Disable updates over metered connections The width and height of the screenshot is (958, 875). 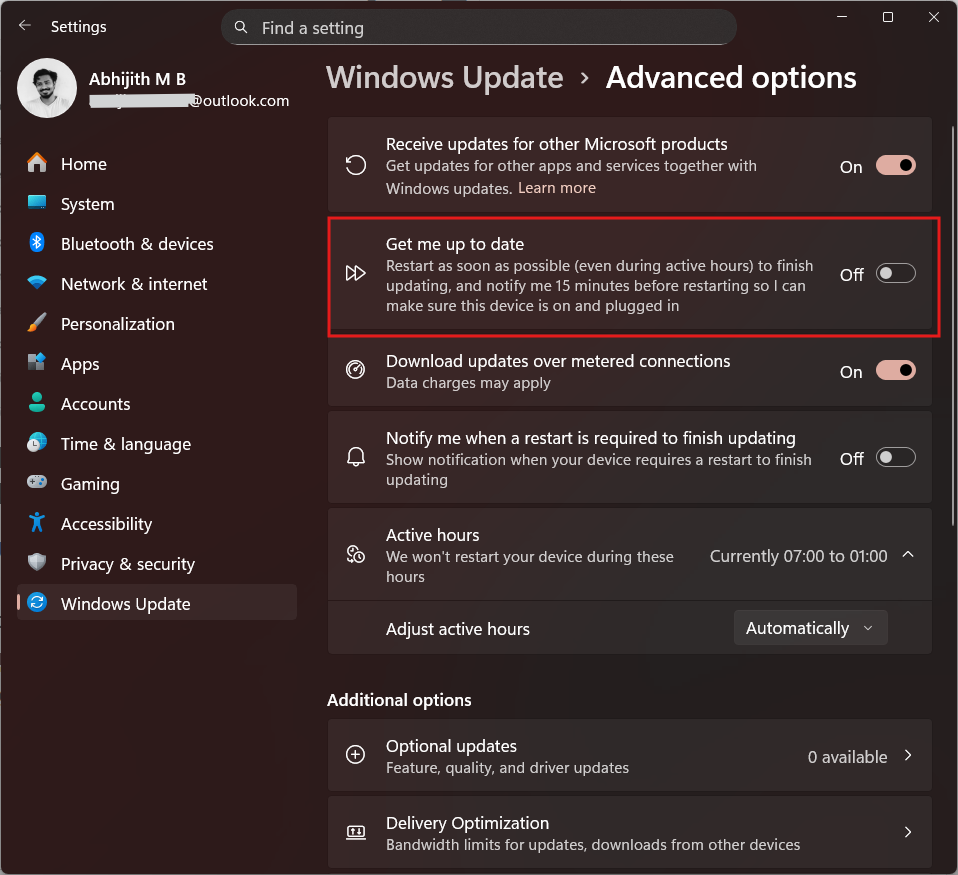click(895, 369)
